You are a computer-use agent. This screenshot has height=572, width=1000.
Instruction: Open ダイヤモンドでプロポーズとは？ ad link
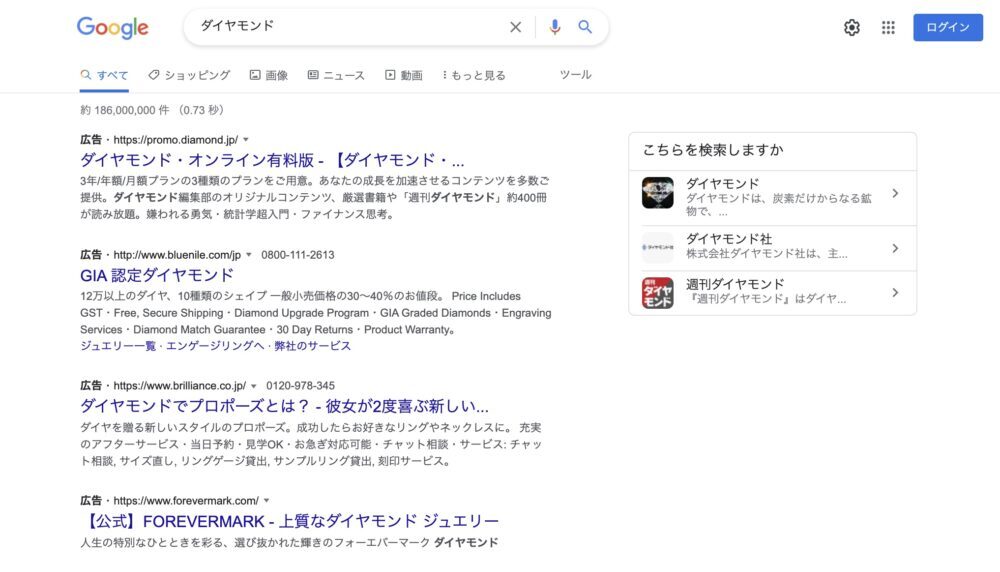click(x=284, y=406)
